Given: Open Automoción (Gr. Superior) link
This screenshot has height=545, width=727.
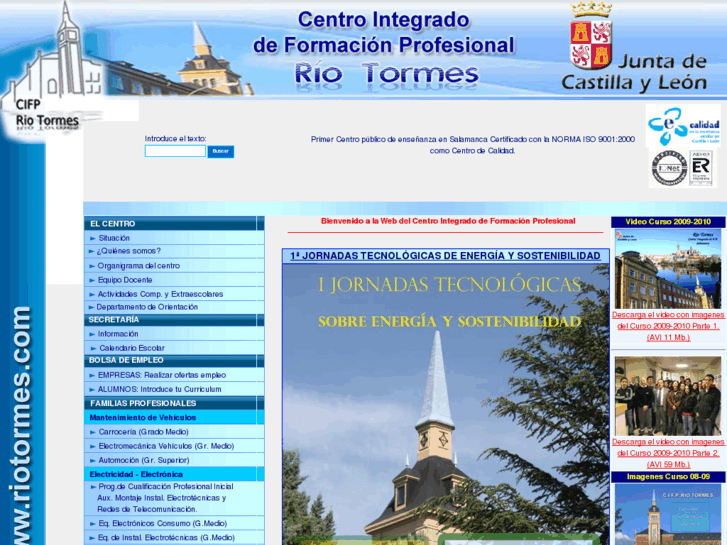Looking at the screenshot, I should click(144, 460).
